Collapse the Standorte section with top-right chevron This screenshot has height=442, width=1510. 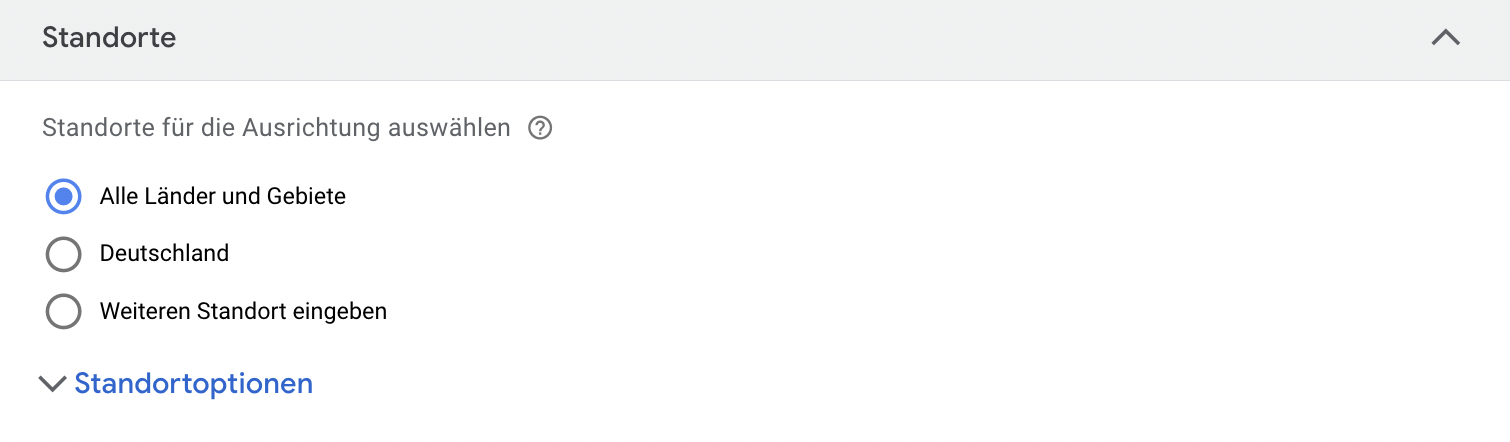coord(1445,38)
